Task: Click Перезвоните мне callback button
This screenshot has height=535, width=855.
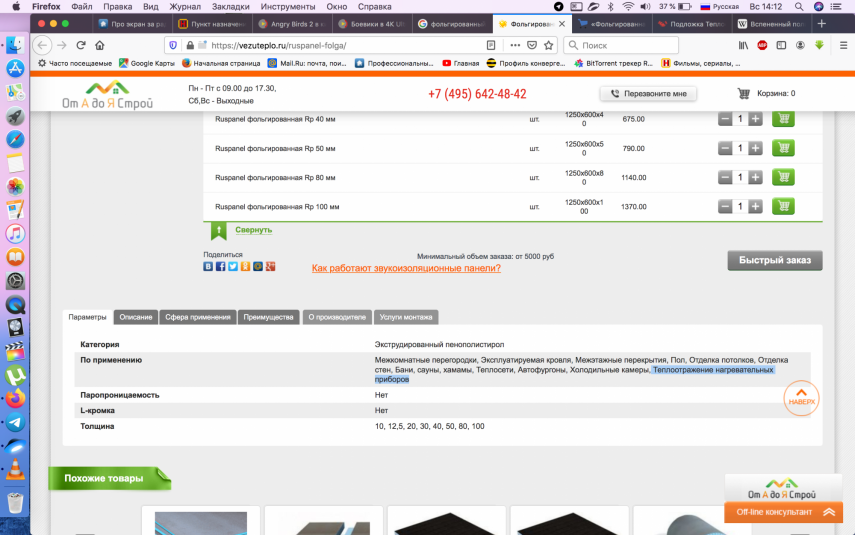Action: coord(648,93)
